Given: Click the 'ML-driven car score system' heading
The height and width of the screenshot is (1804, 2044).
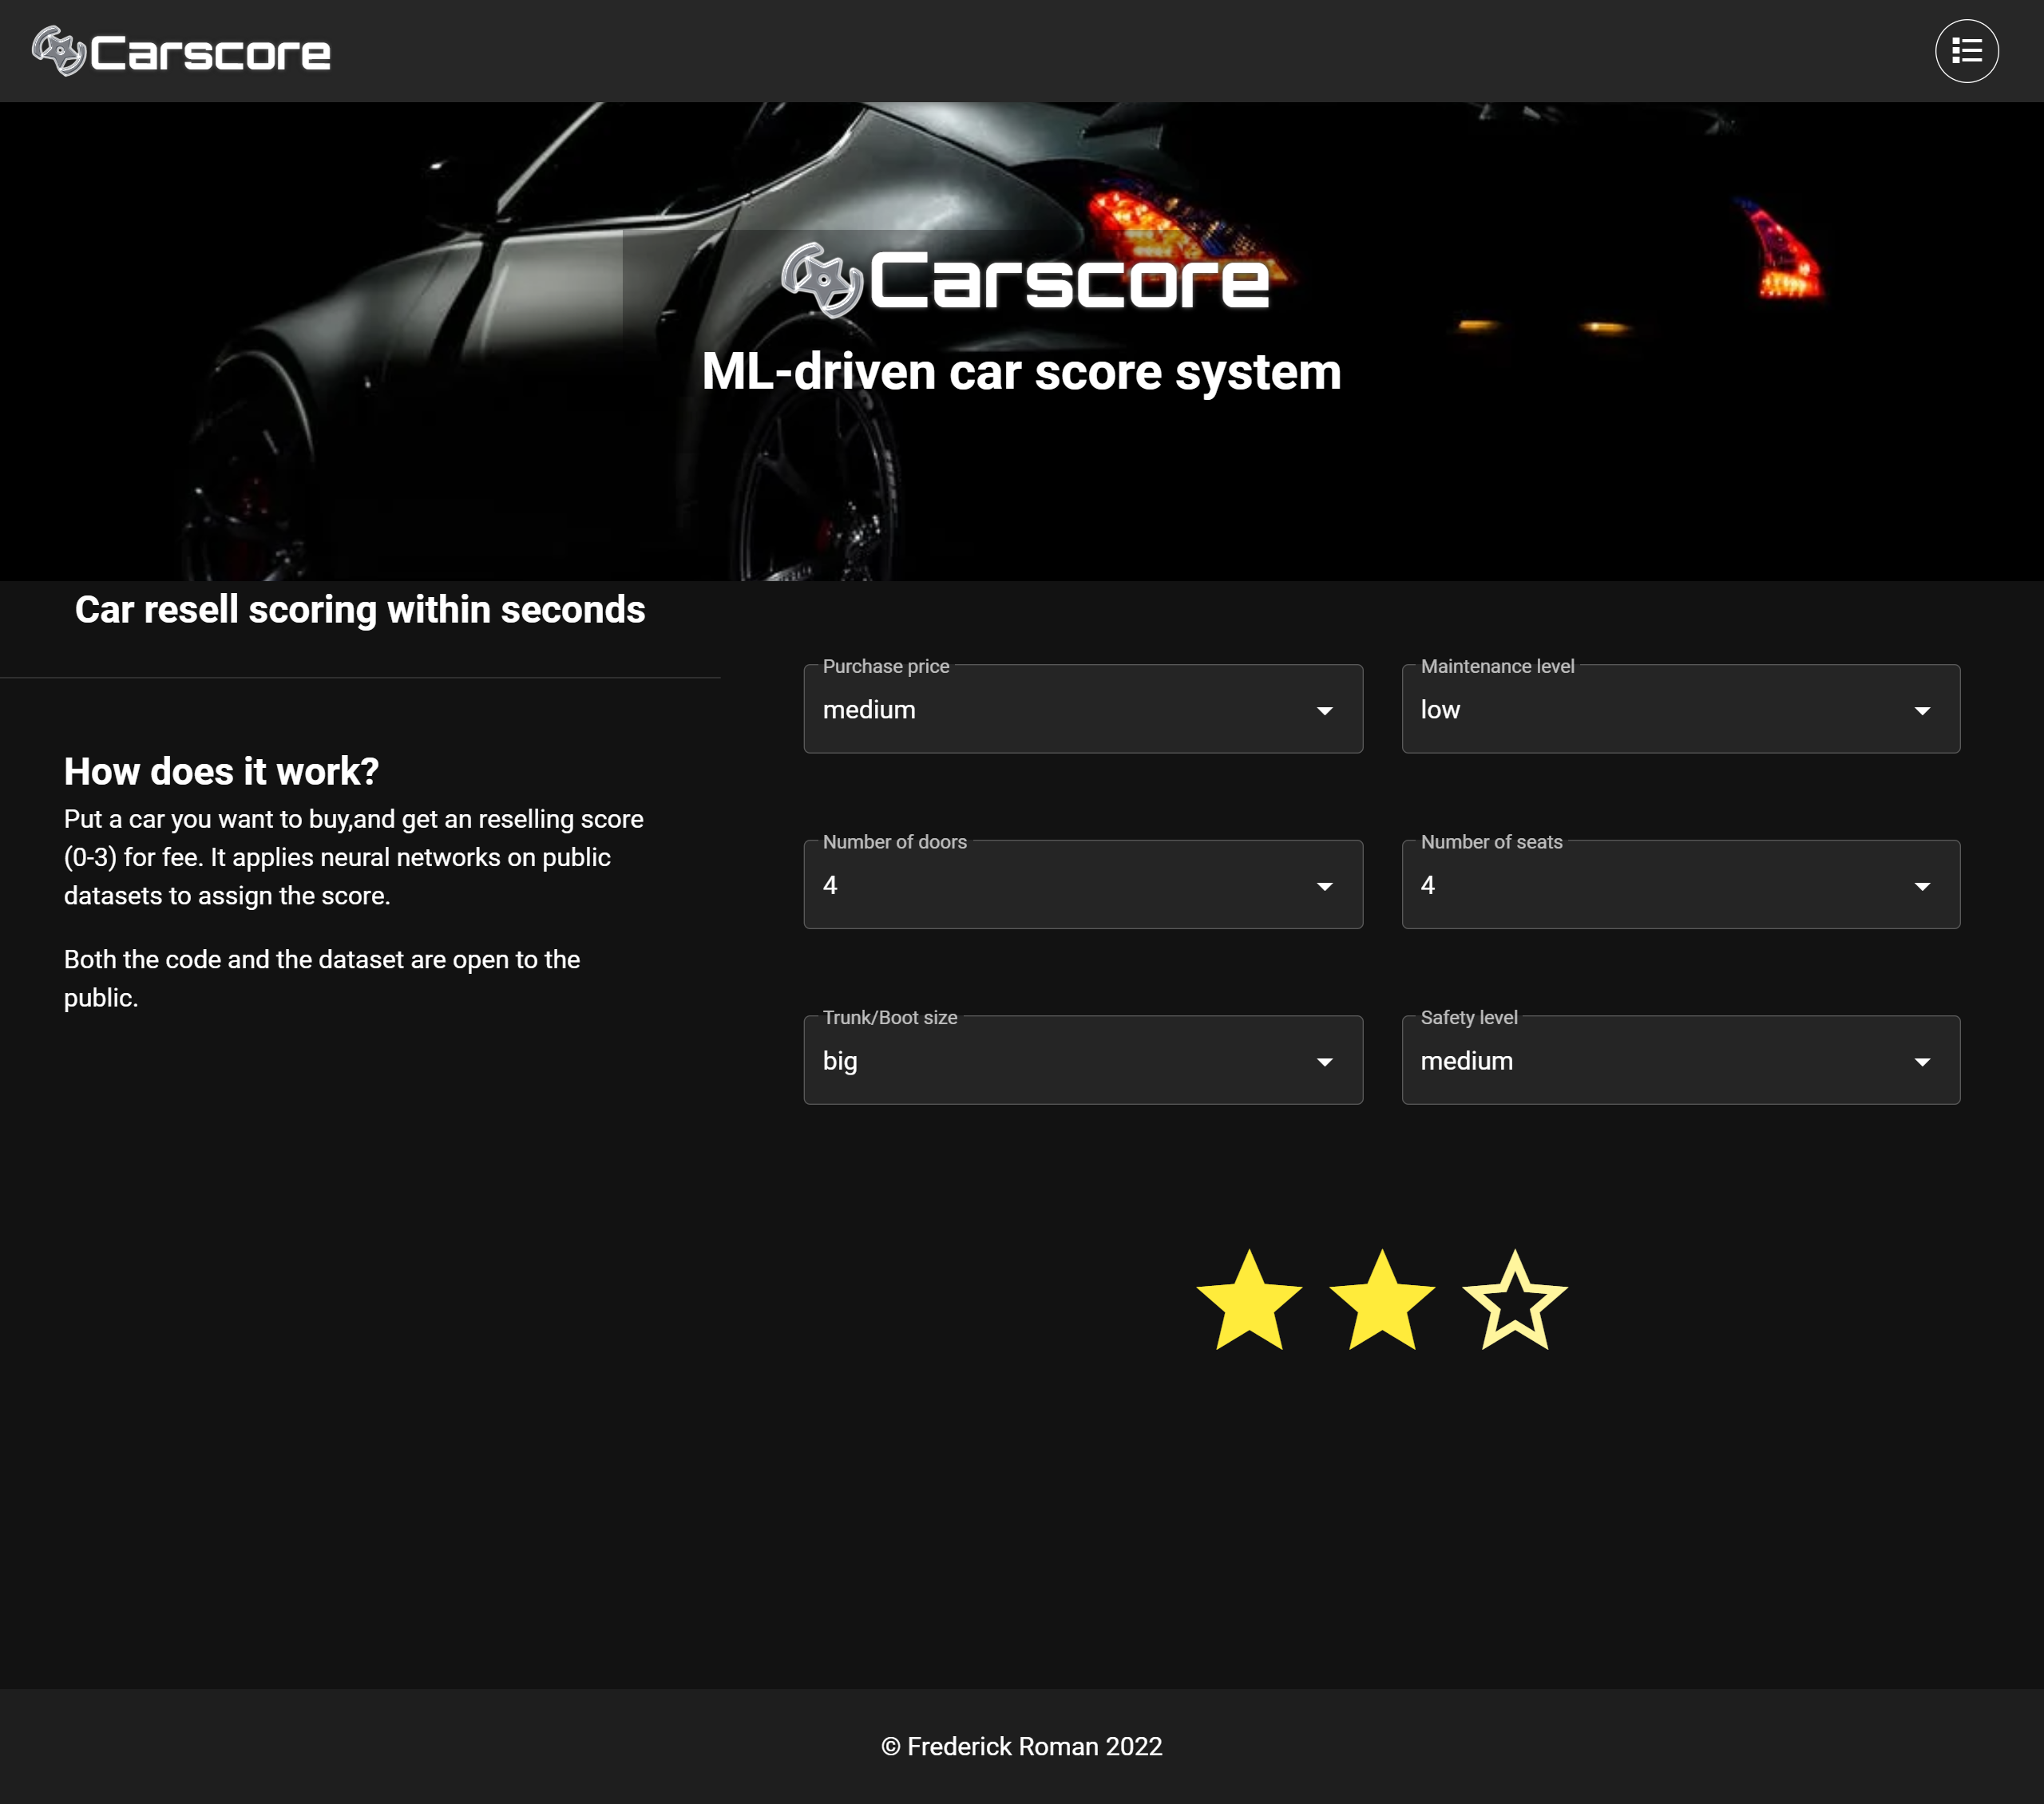Looking at the screenshot, I should 1021,372.
